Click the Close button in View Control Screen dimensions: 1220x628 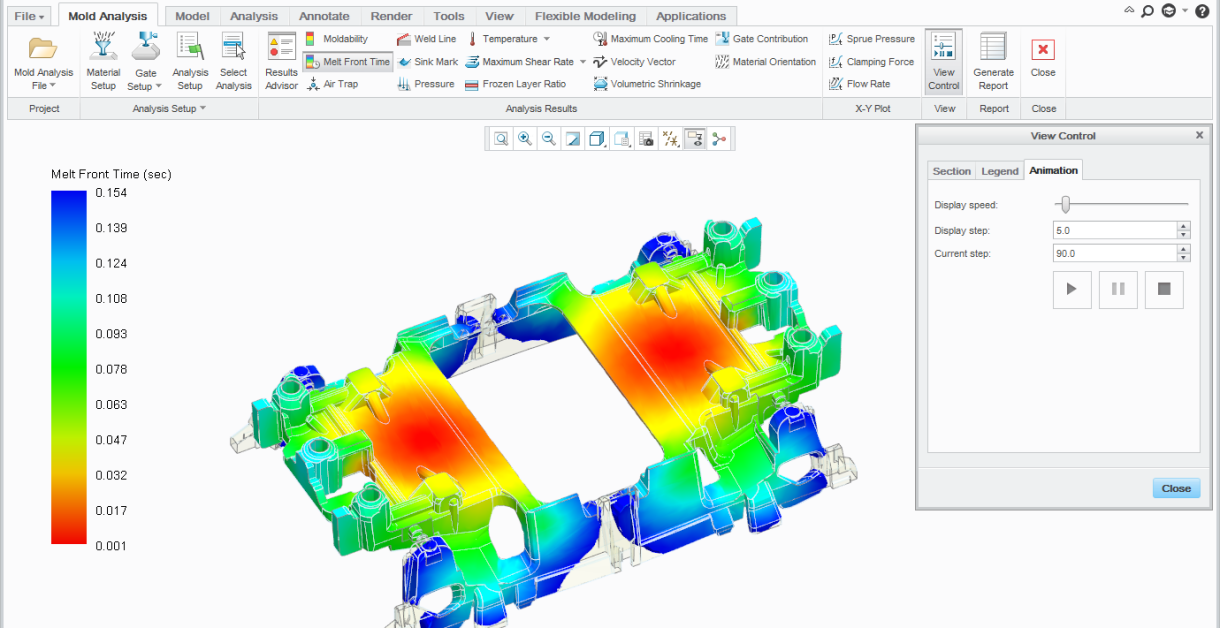click(x=1175, y=488)
